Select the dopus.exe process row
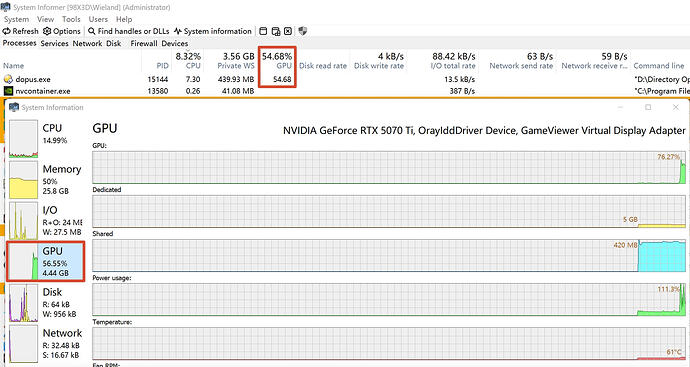Viewport: 690px width, 367px height. 345,79
